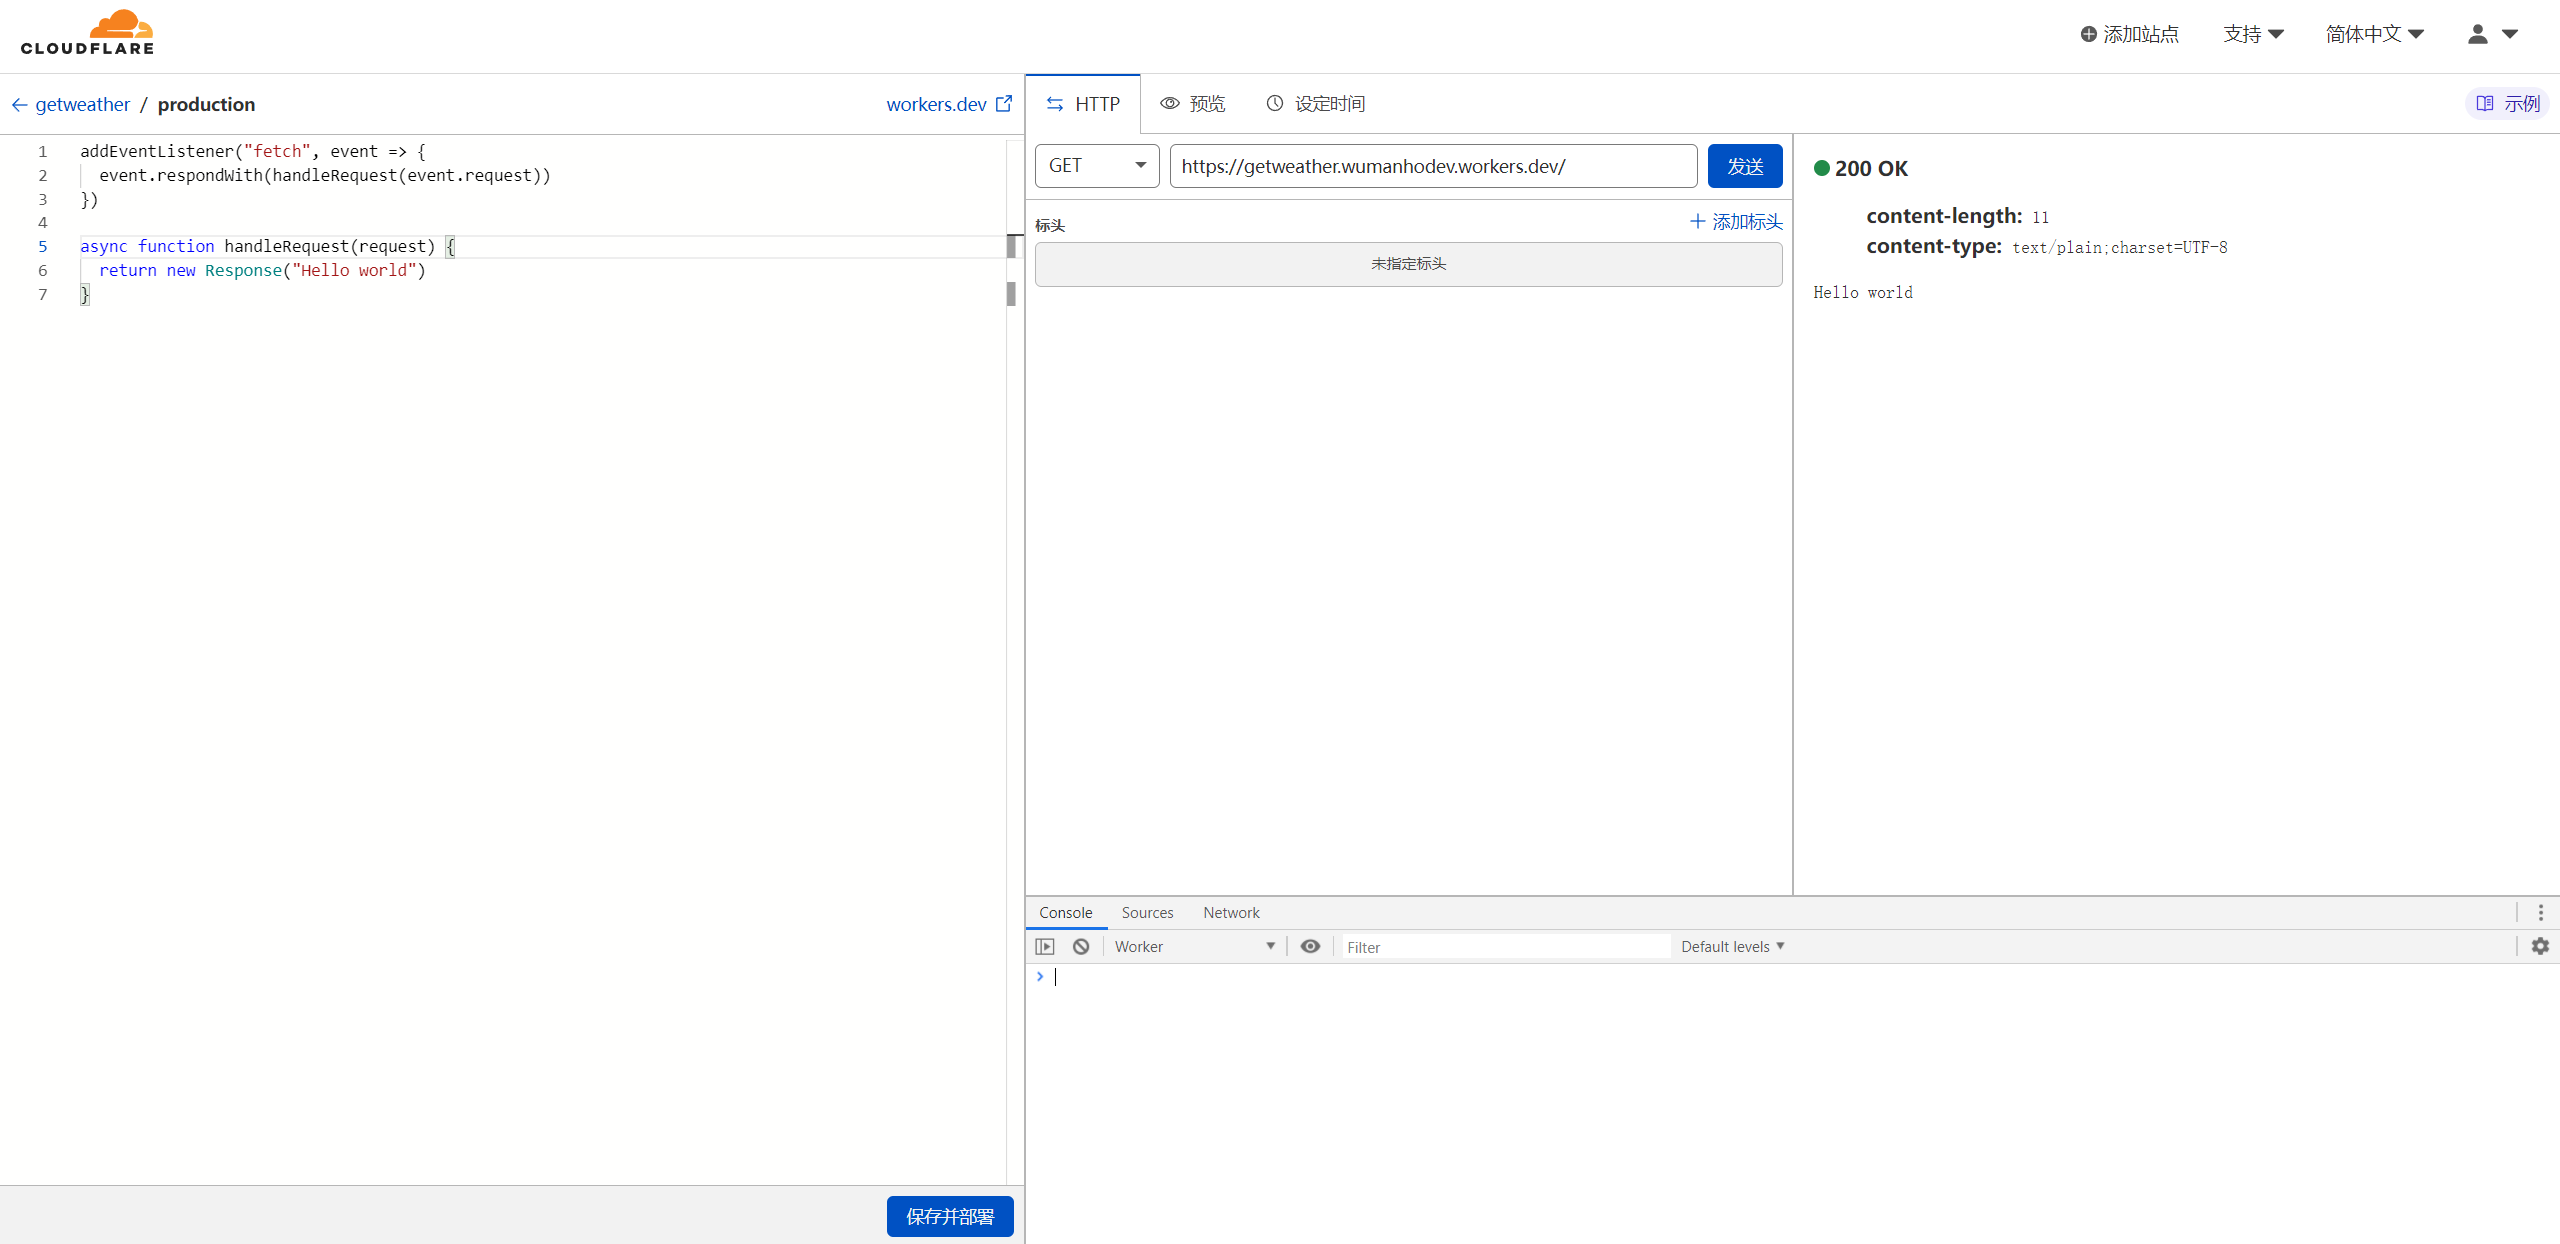Open the 示例 examples book icon
Viewport: 2560px width, 1244px height.
[x=2507, y=103]
